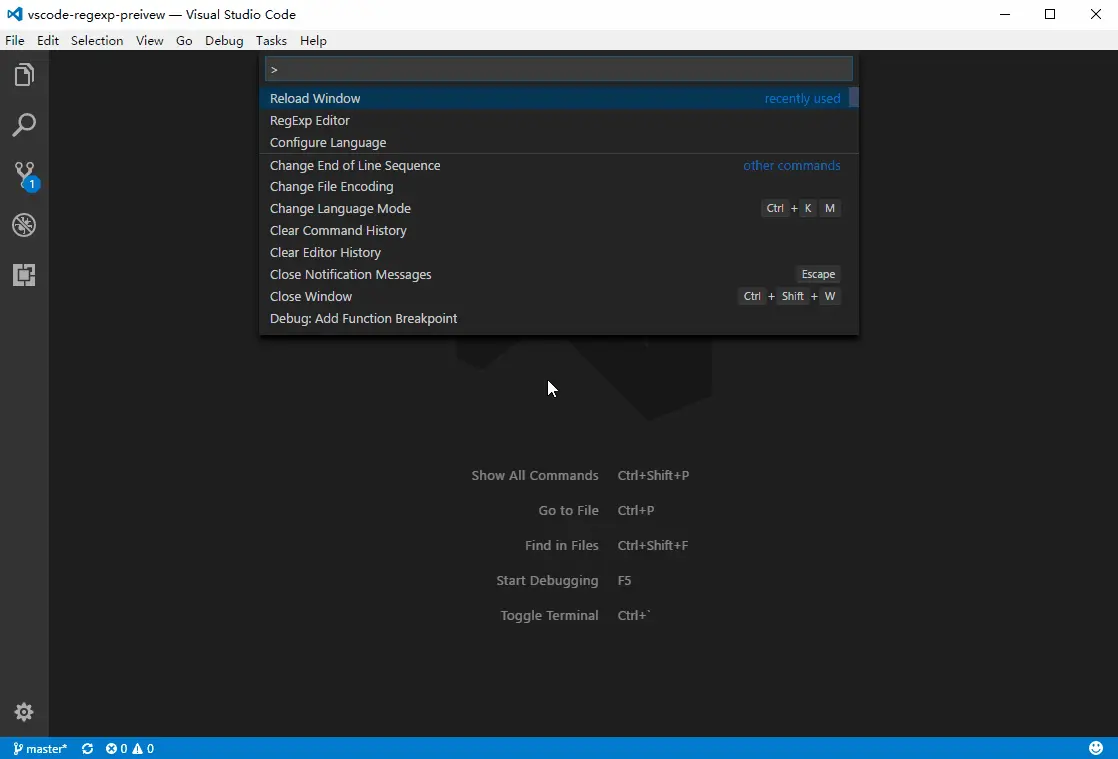
Task: Open the Help menu
Action: 313,41
